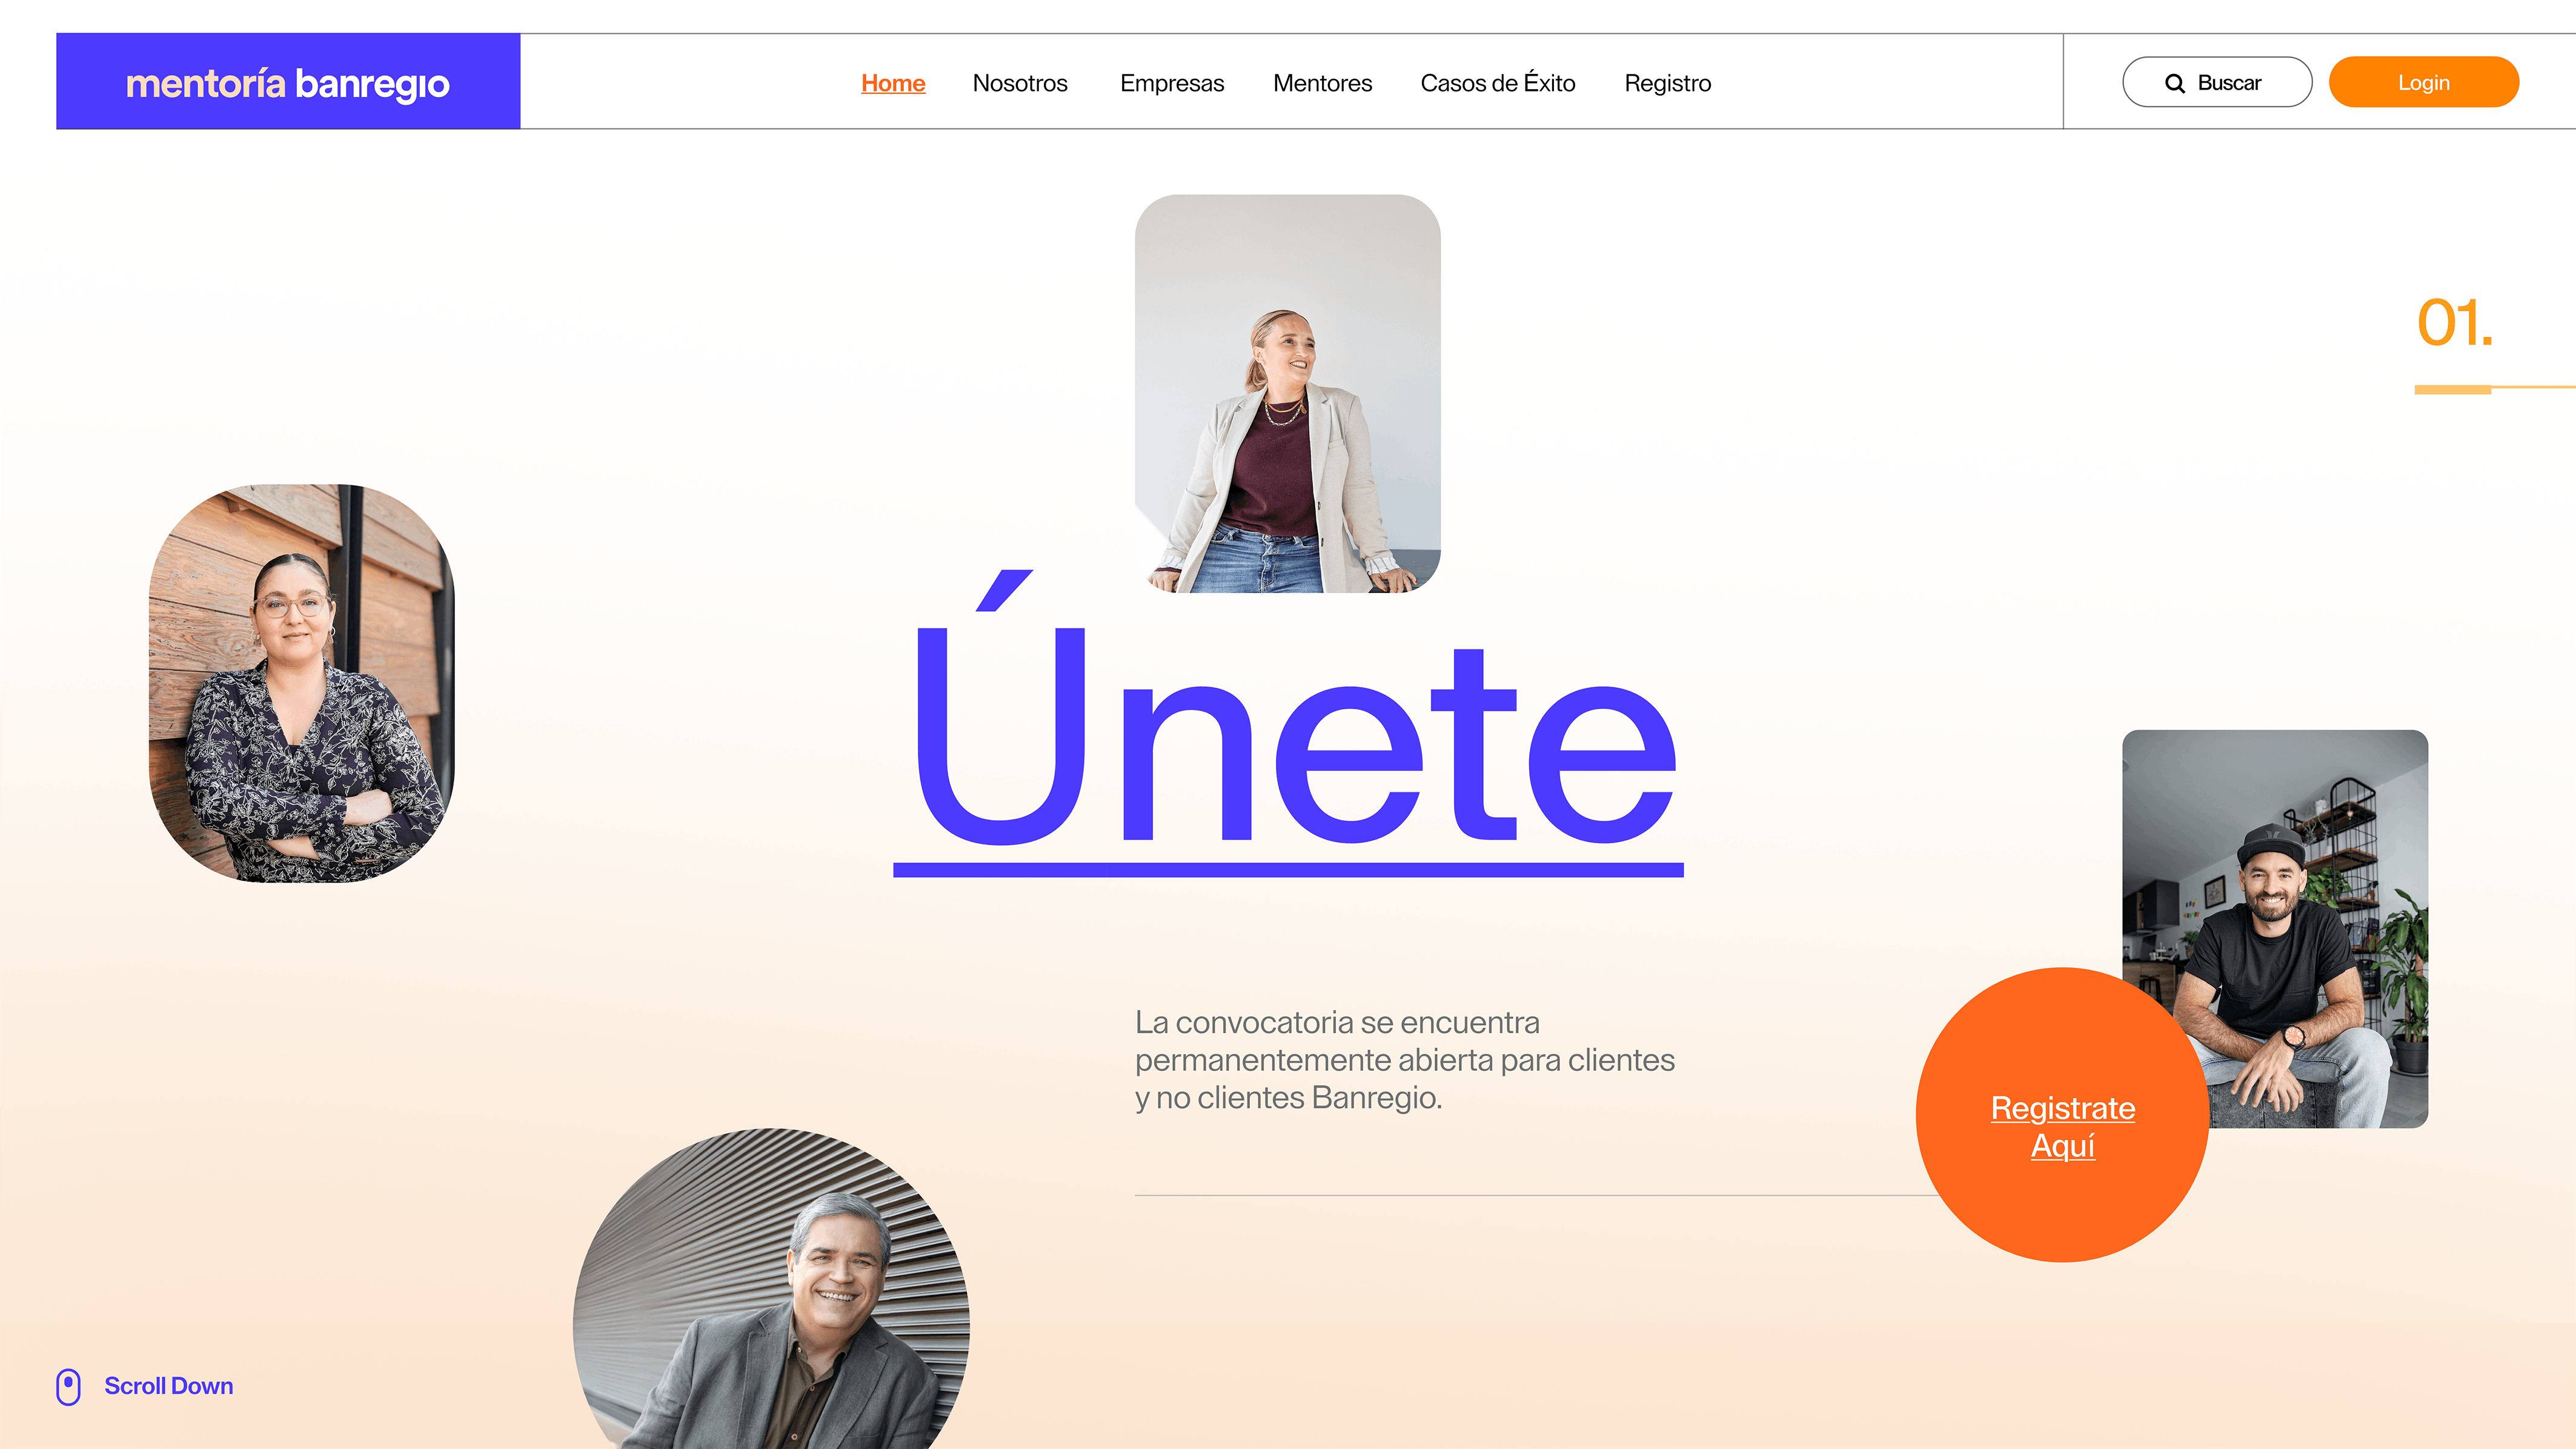
Task: Click the Scroll Down text
Action: (169, 1386)
